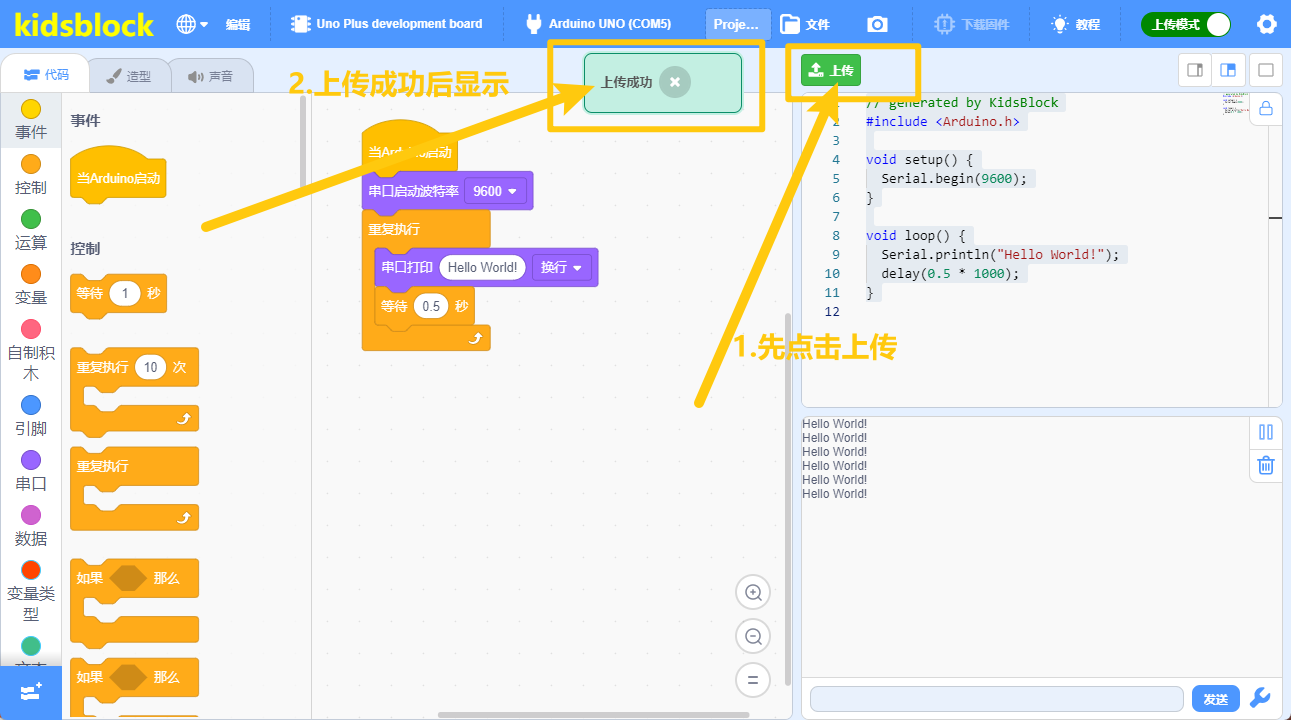The height and width of the screenshot is (720, 1291).
Task: Open serial settings wrench icon
Action: point(1261,698)
